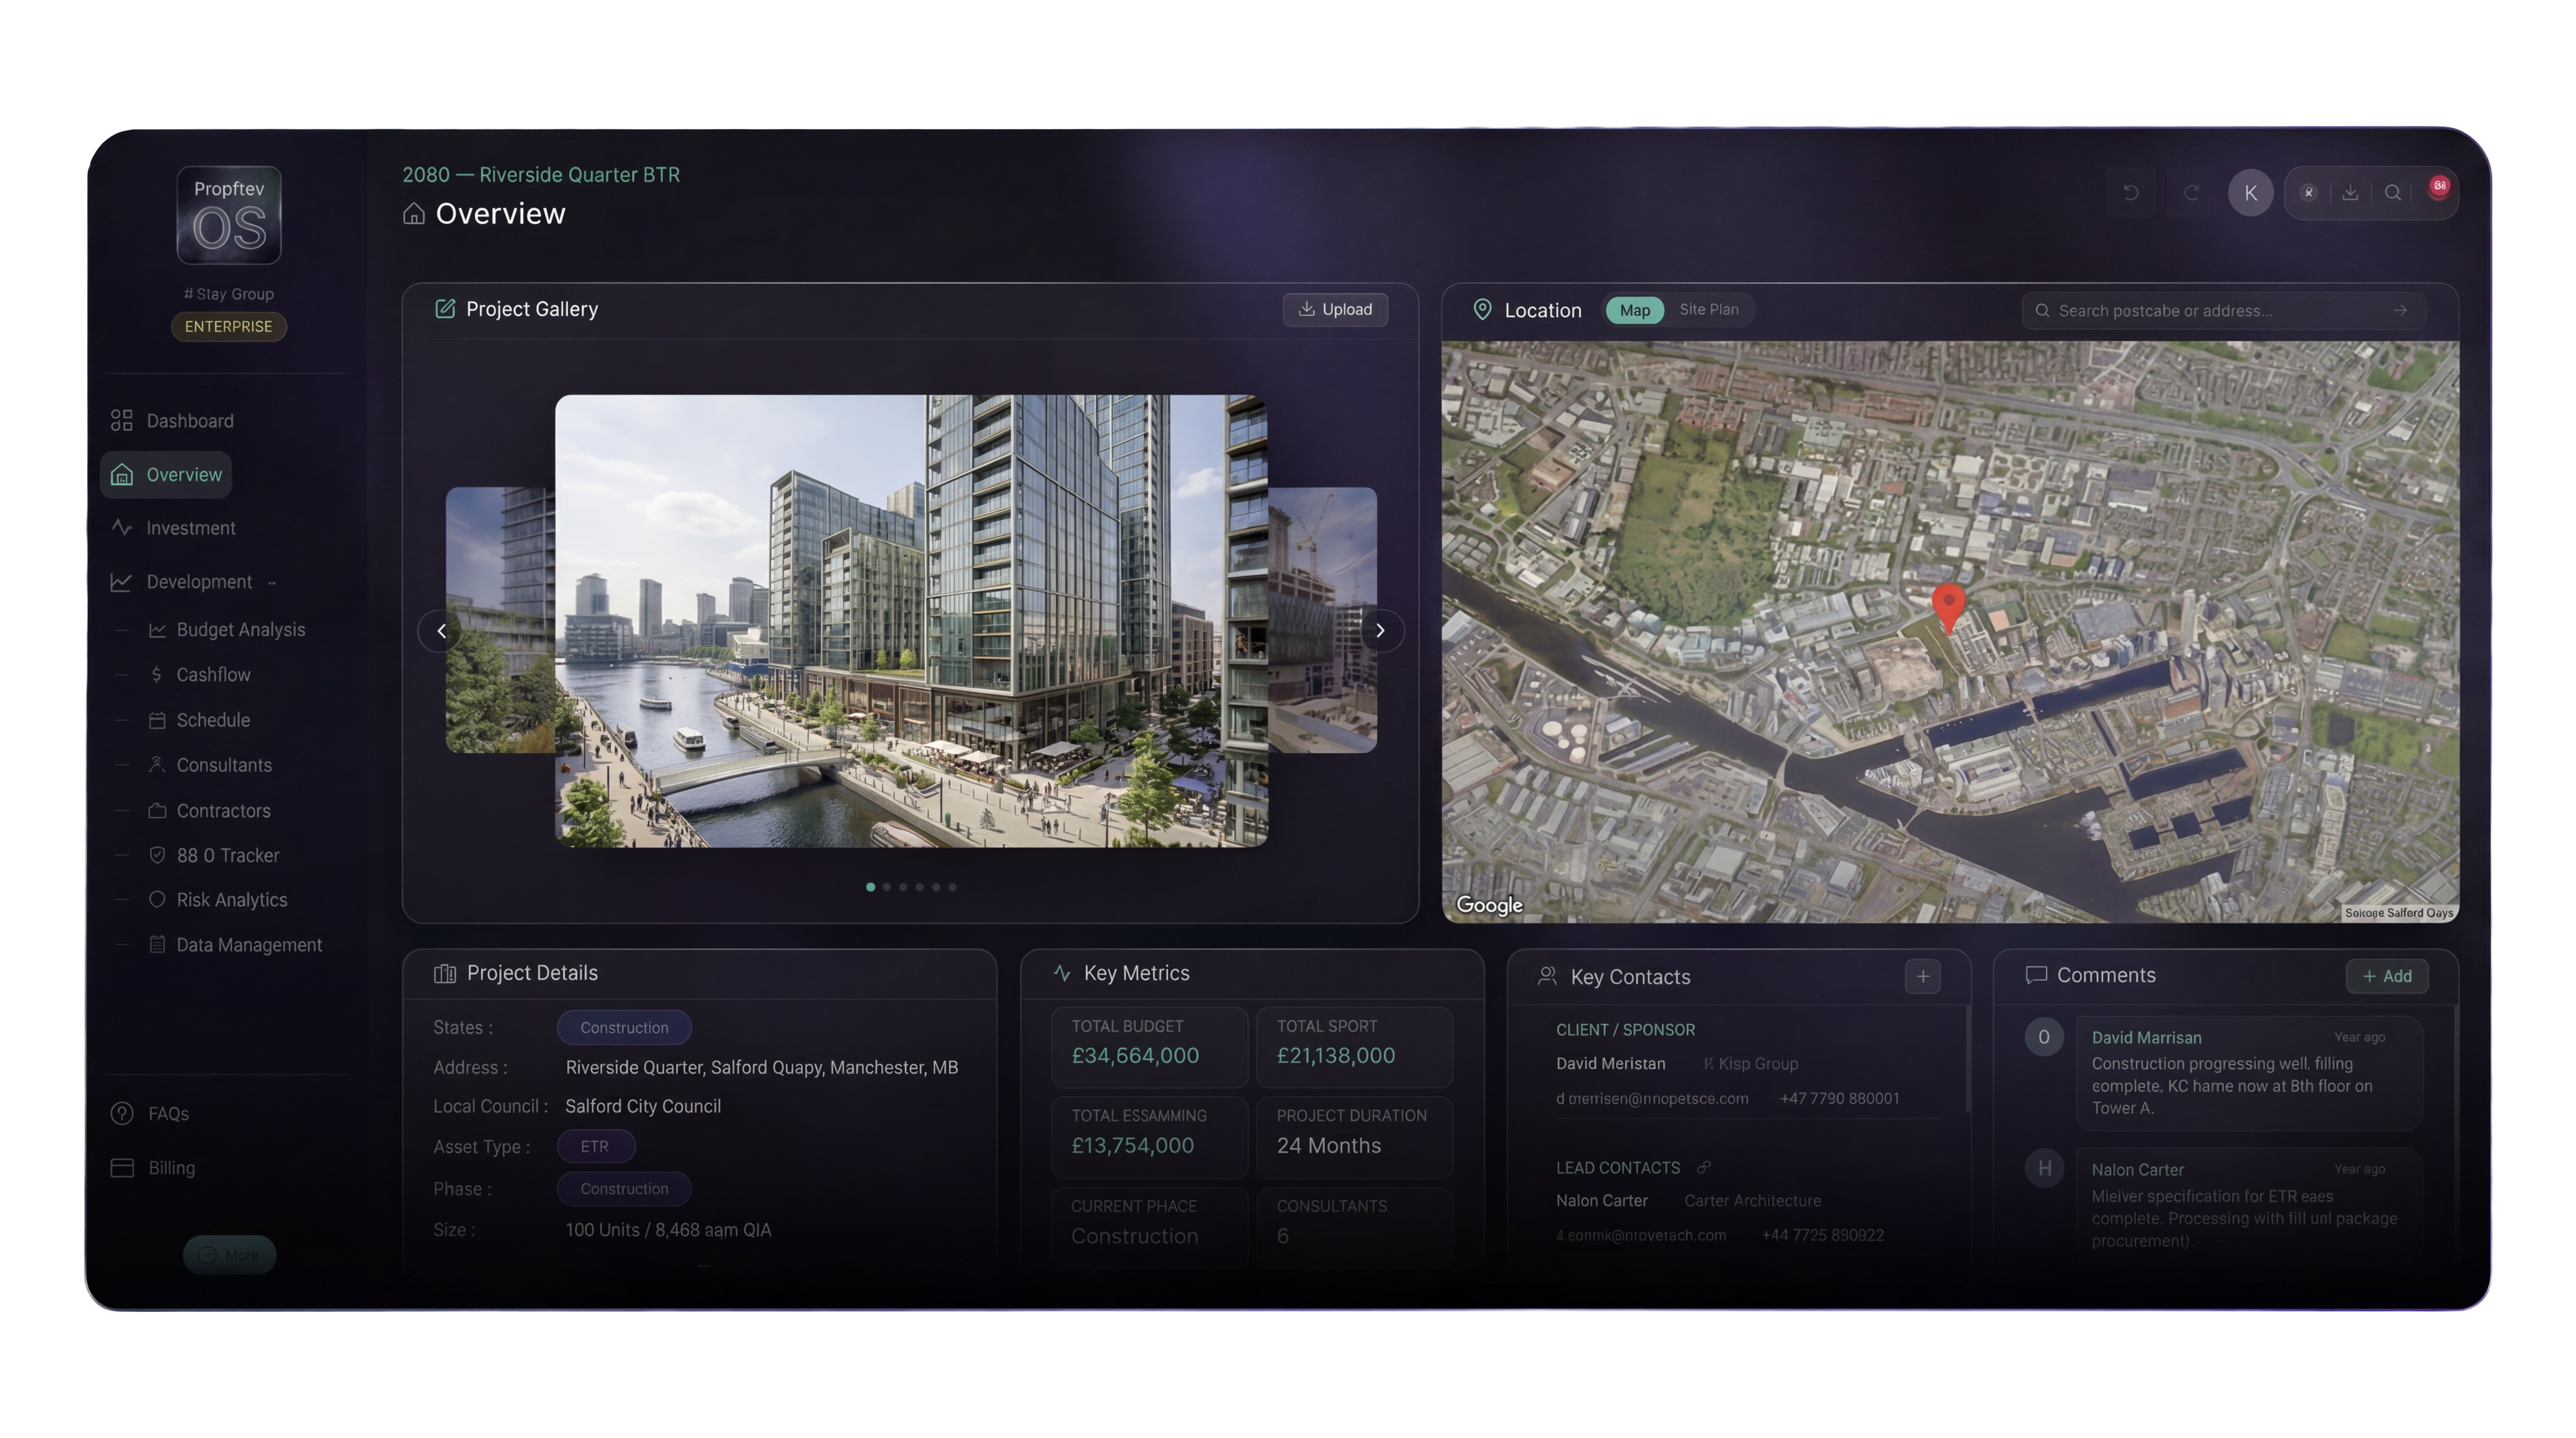Click the Total Sport £21,138,000 card
This screenshot has height=1438, width=2576.
point(1354,1046)
